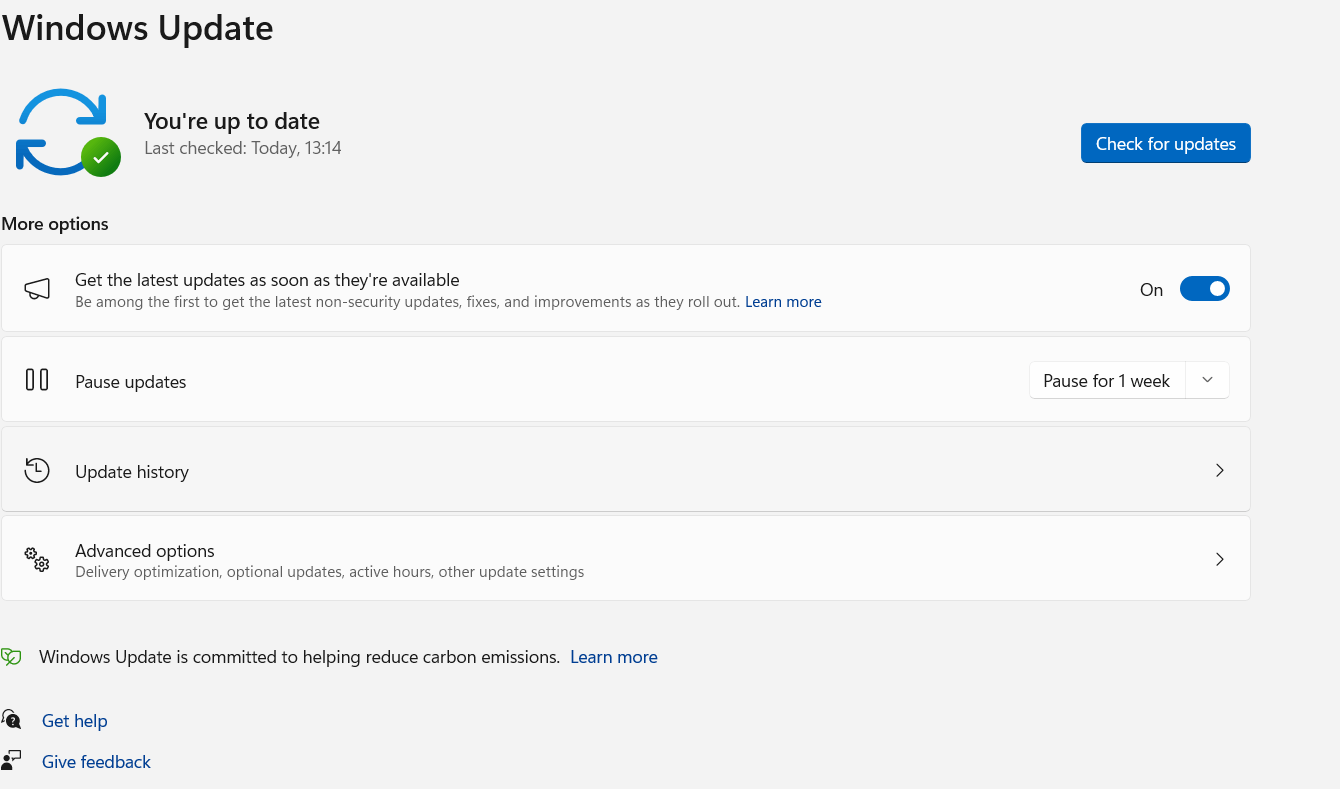The image size is (1340, 789).
Task: Click the Advanced options label
Action: (x=145, y=550)
